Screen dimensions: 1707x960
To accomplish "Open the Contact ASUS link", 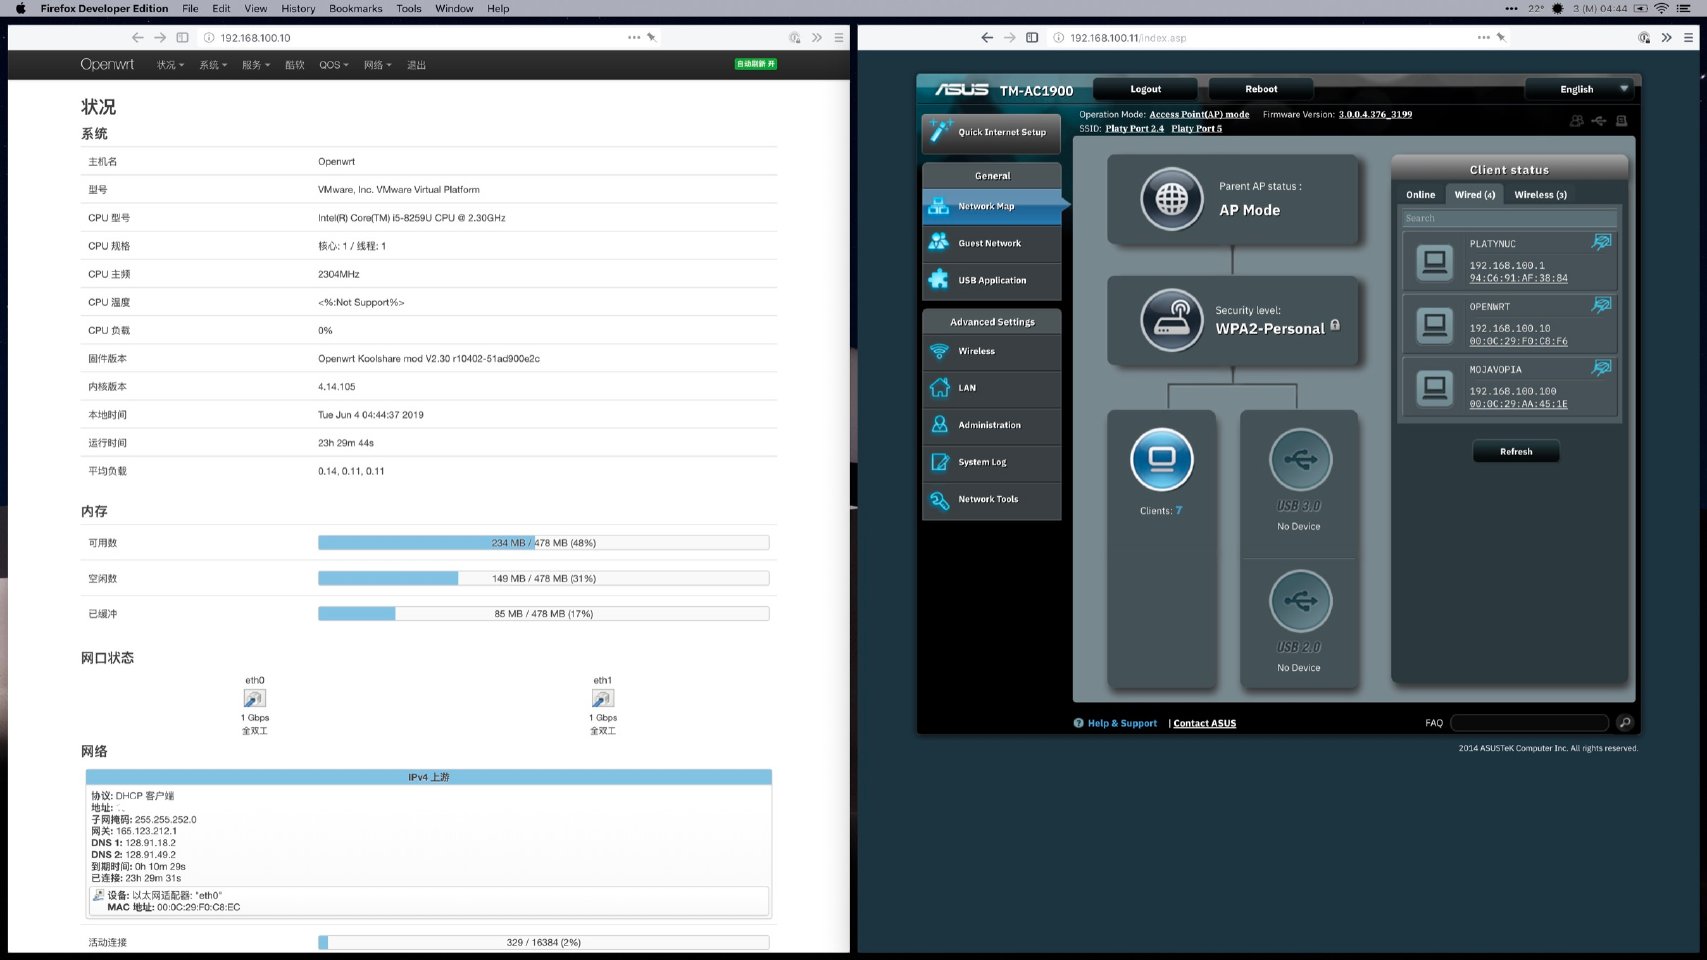I will [x=1204, y=723].
